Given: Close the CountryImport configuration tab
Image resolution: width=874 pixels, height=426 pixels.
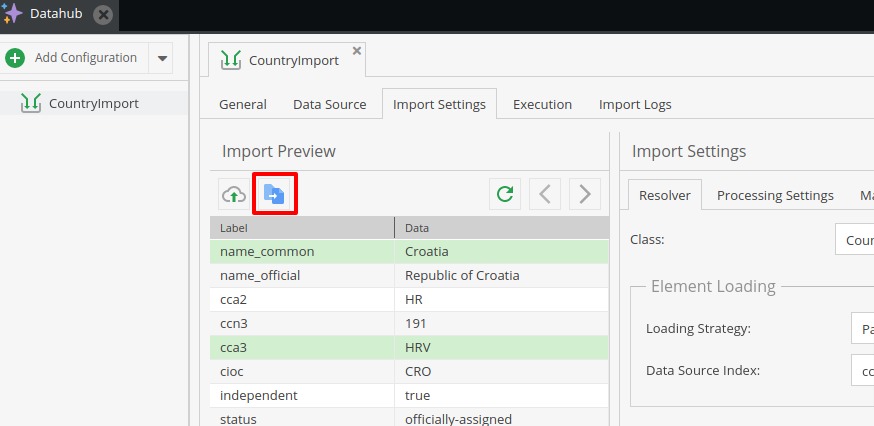Looking at the screenshot, I should click(357, 50).
